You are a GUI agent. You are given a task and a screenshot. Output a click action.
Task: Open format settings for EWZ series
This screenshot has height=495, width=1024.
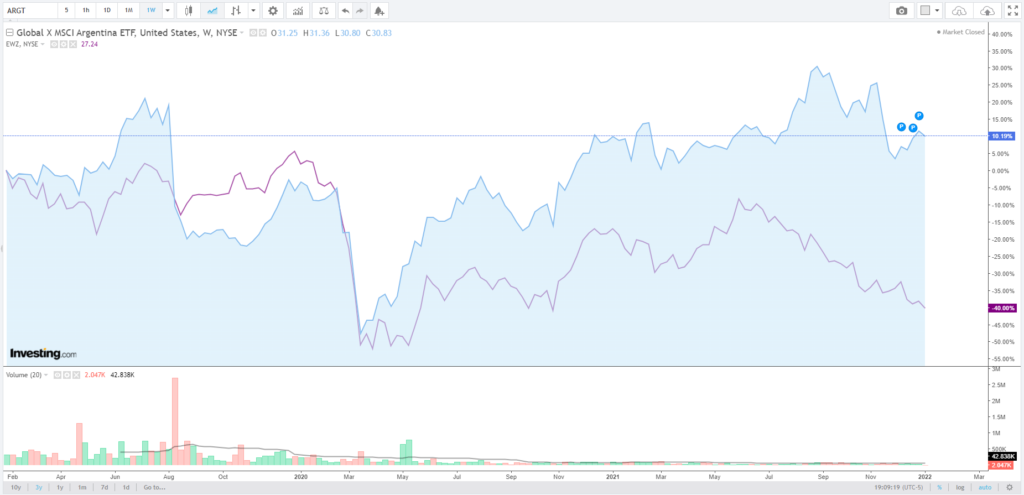63,44
